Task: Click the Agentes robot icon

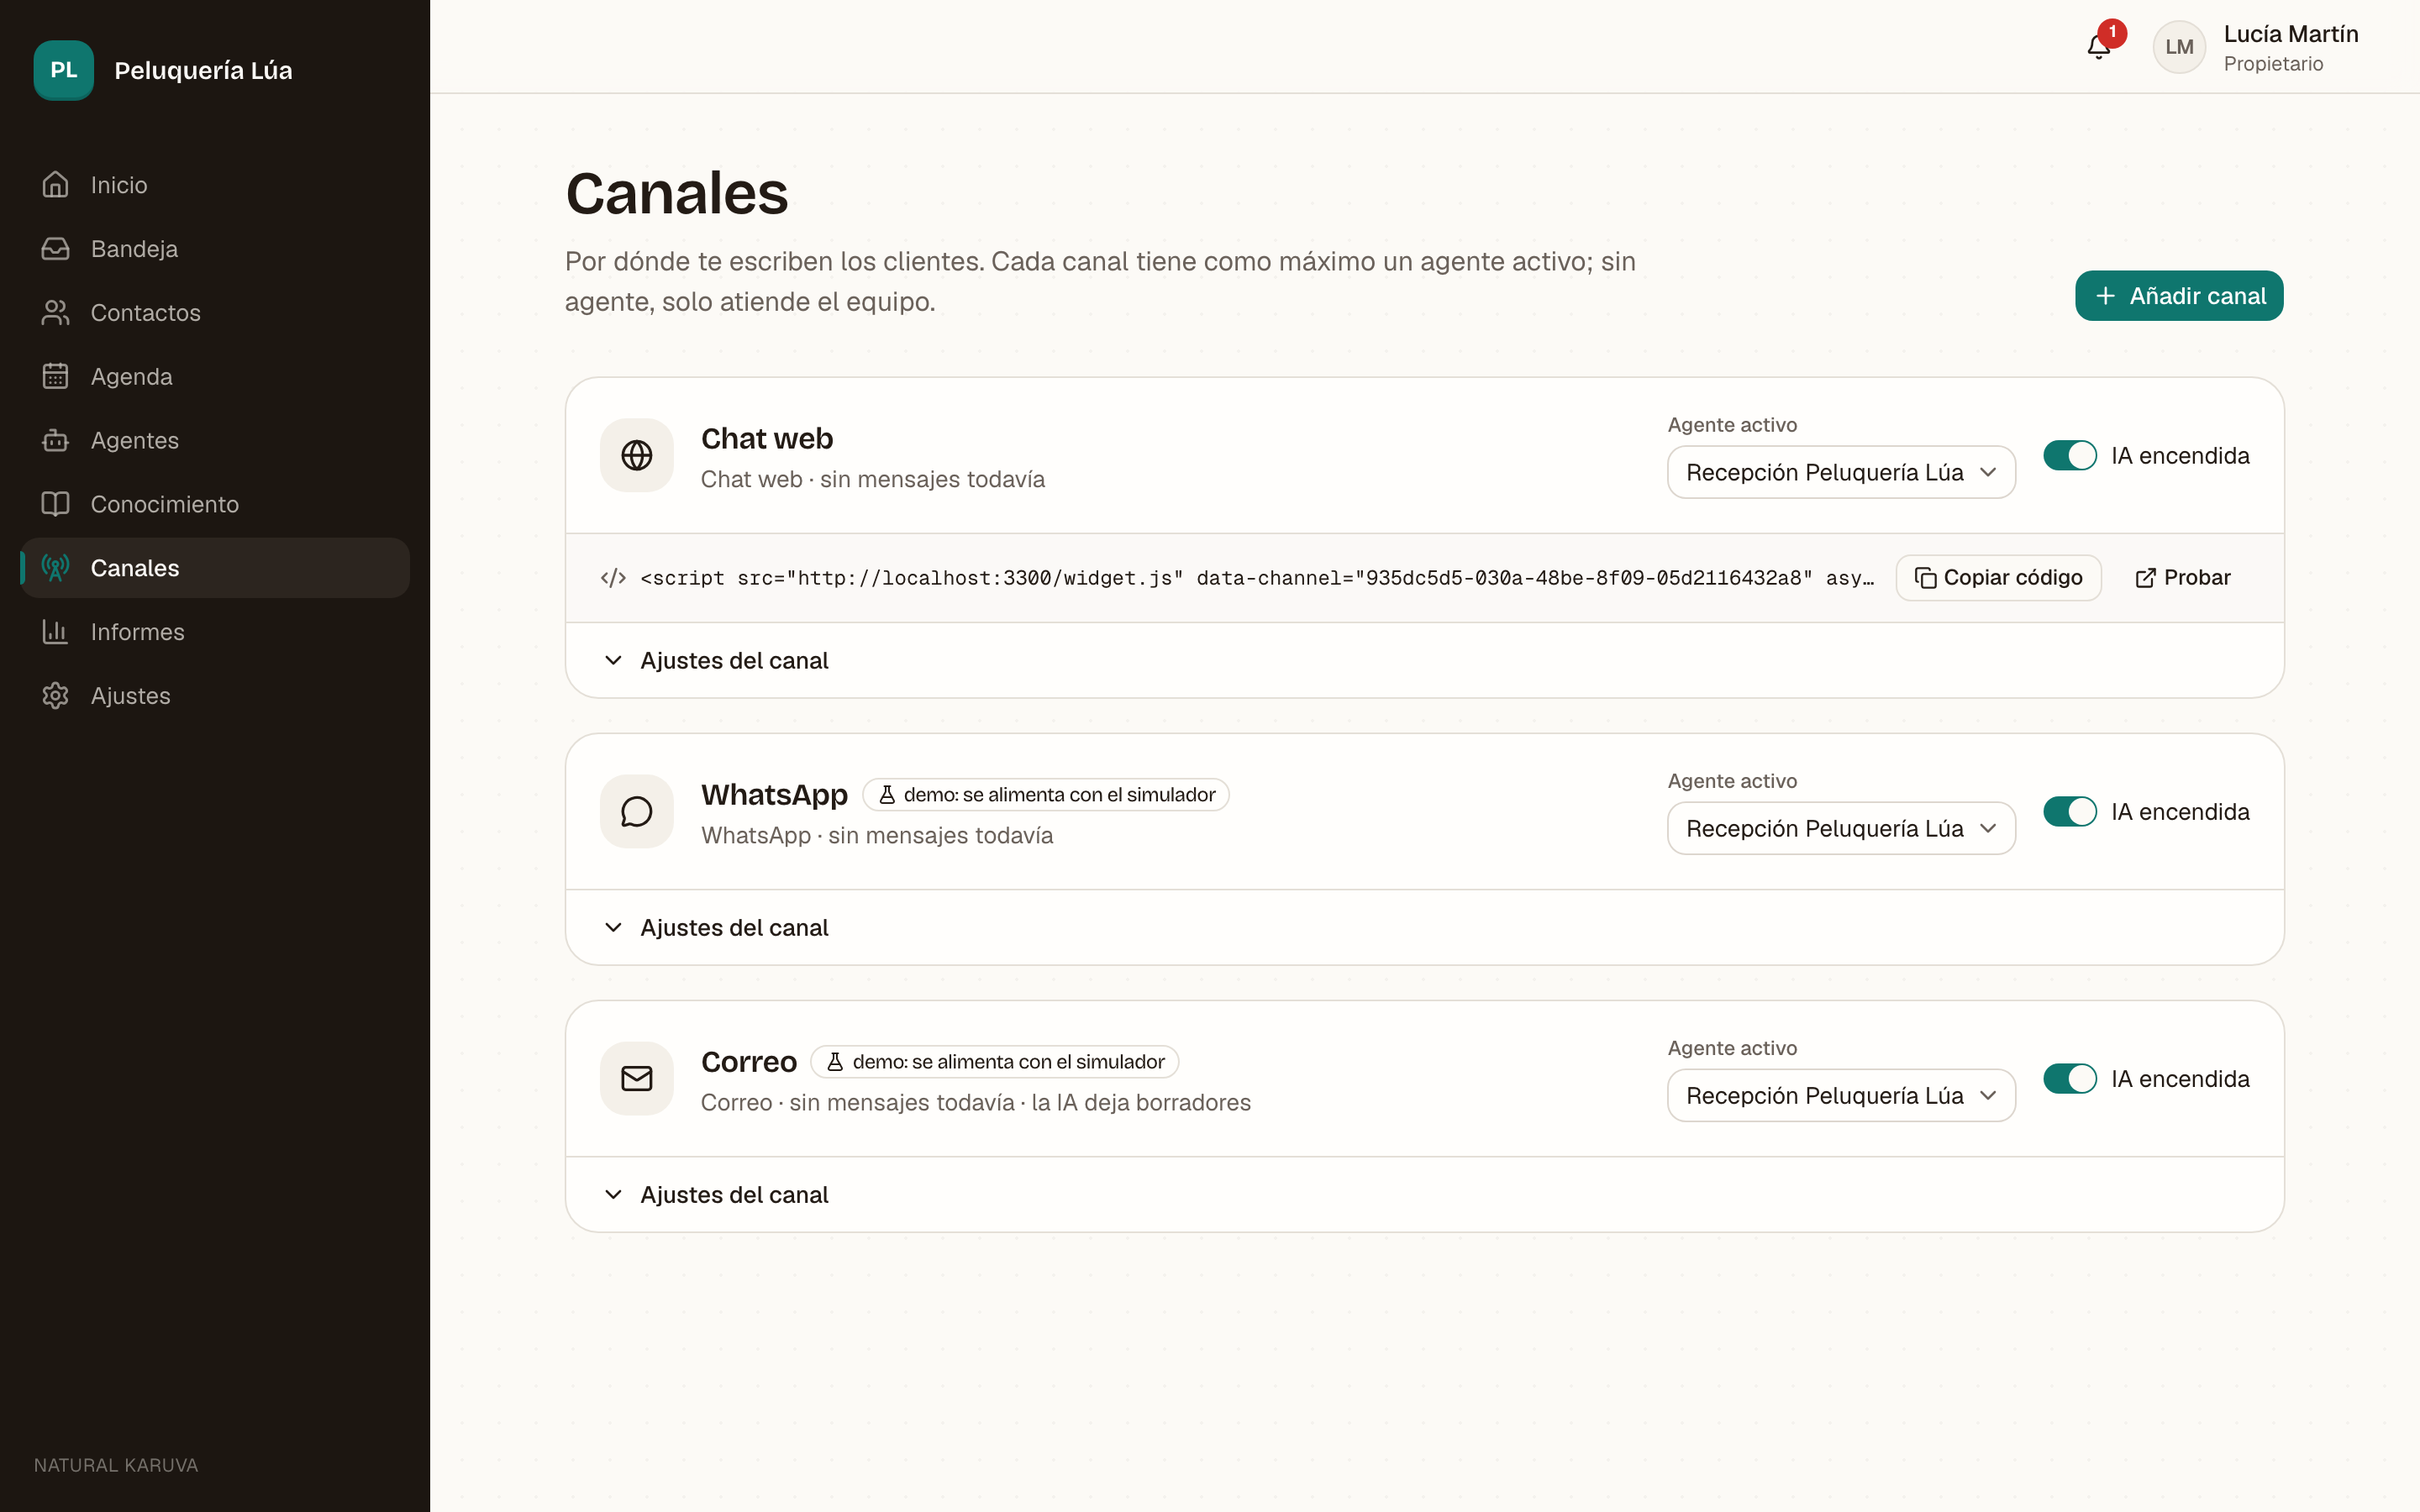Action: pos(56,440)
